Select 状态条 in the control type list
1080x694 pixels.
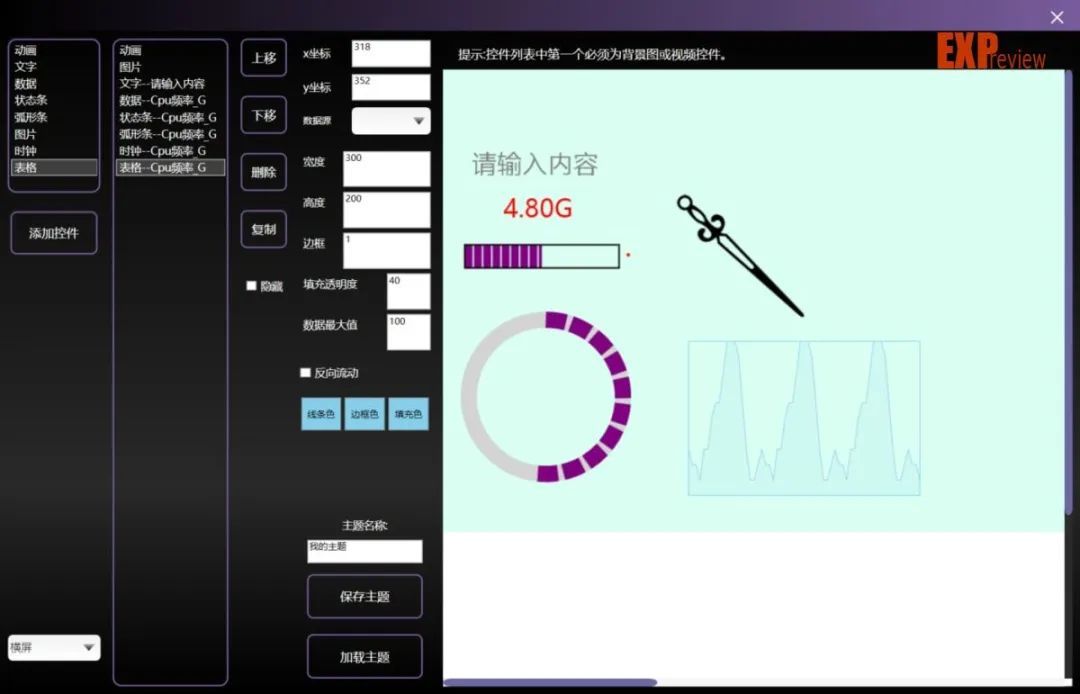click(x=54, y=101)
